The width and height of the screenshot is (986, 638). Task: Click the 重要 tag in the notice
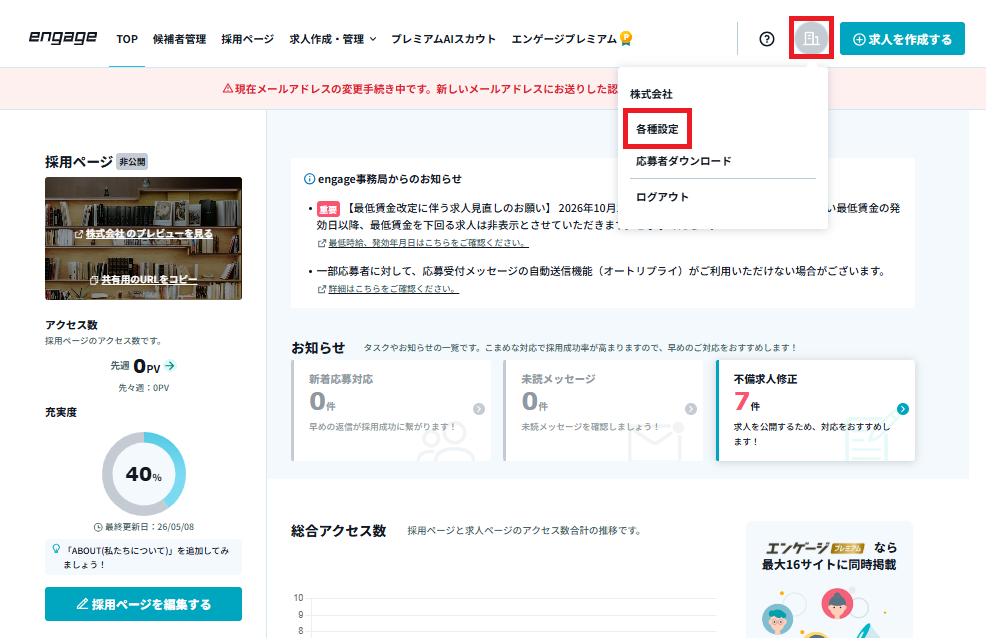(328, 209)
